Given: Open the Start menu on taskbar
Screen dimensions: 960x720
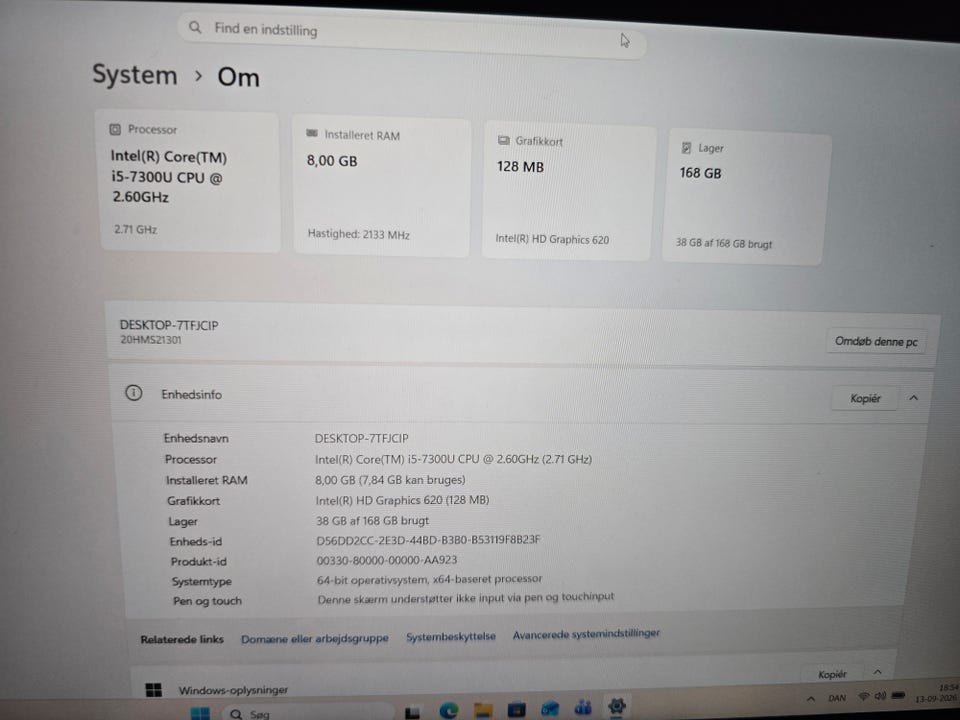Looking at the screenshot, I should (200, 713).
